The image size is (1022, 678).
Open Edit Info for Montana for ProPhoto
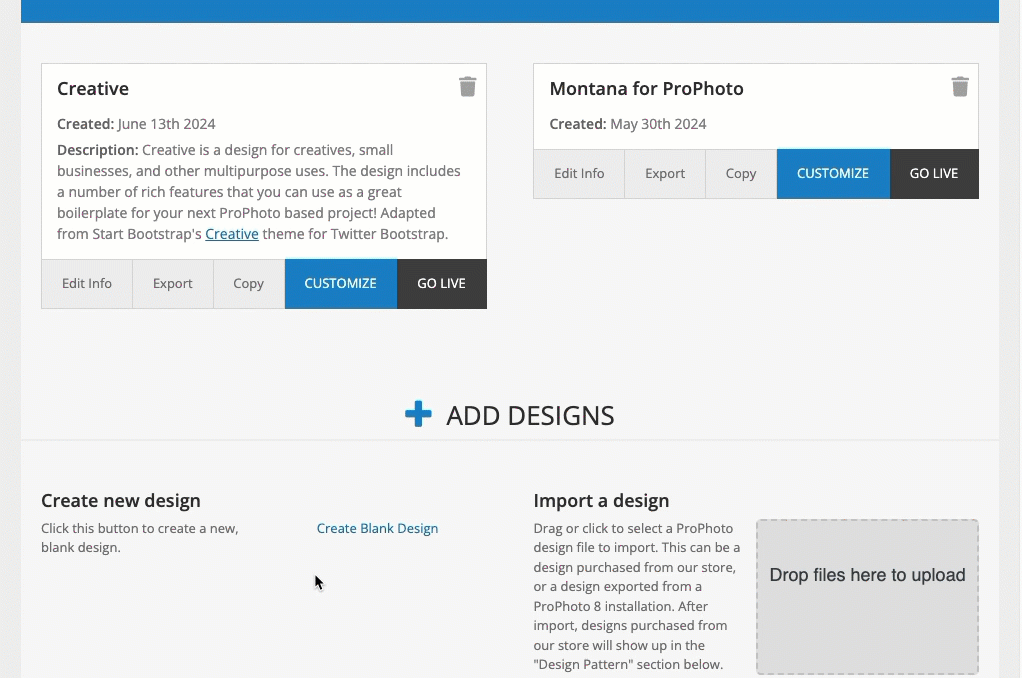579,173
